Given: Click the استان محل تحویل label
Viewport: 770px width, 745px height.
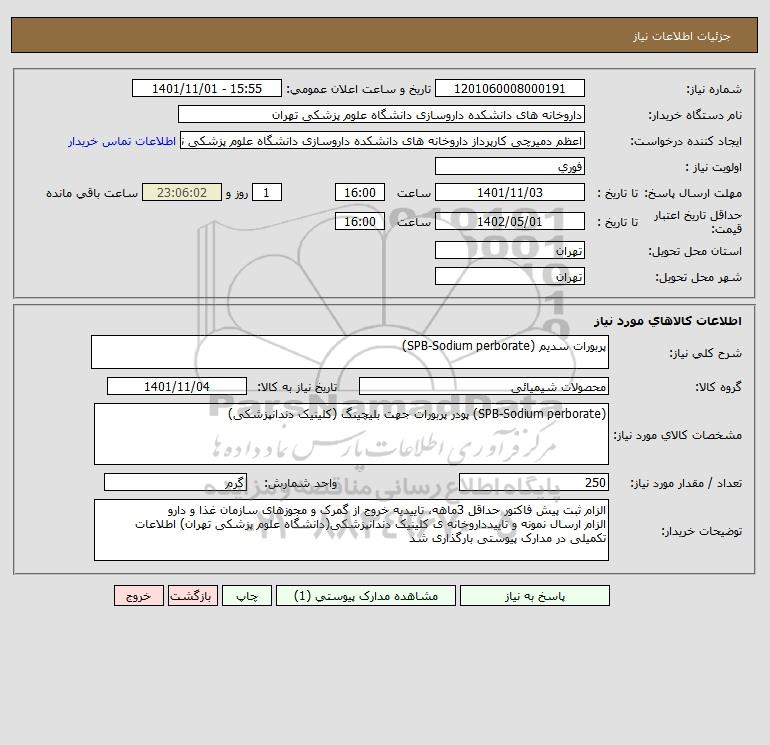Looking at the screenshot, I should 695,251.
